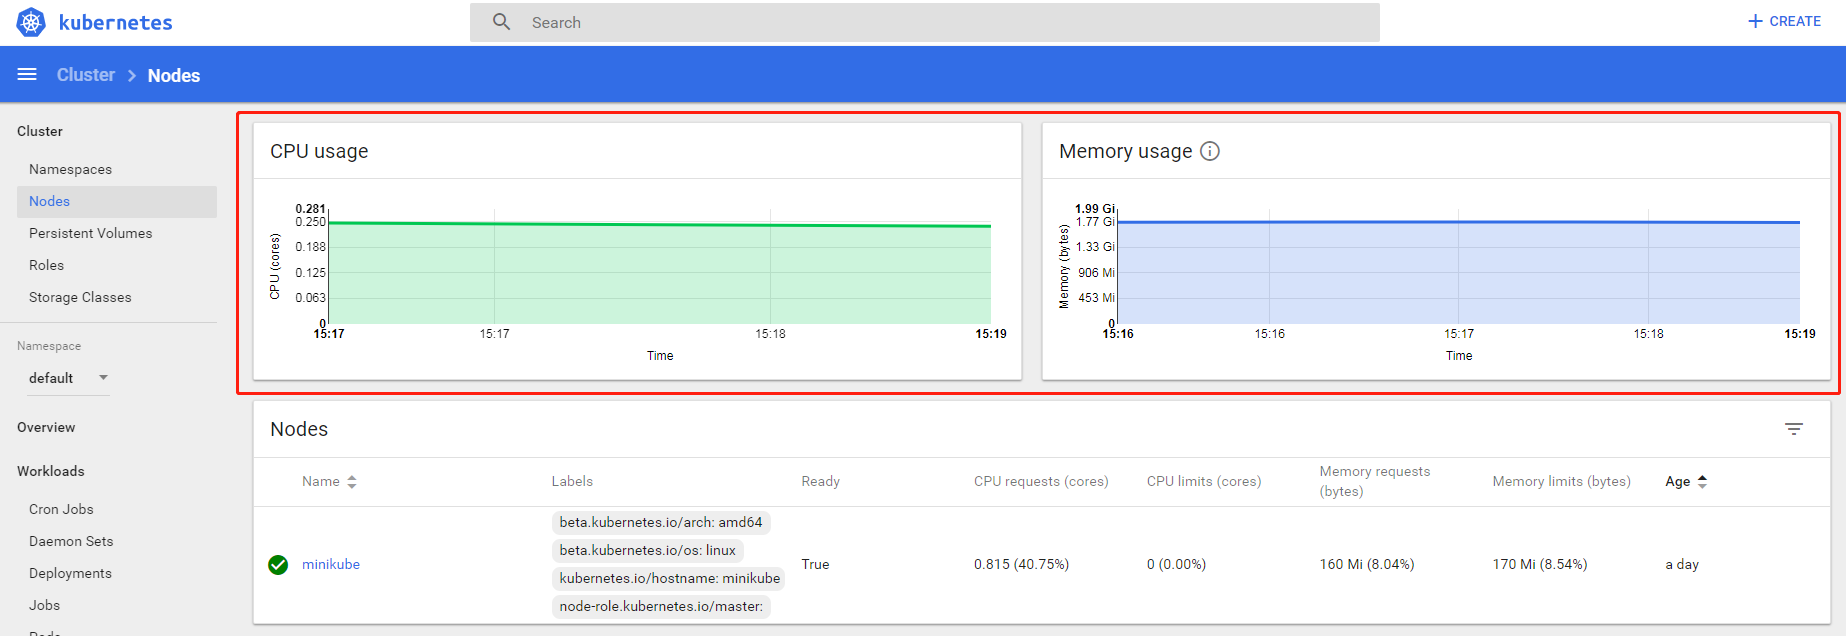Click the kubernetes brand text
The width and height of the screenshot is (1846, 636).
[x=115, y=22]
